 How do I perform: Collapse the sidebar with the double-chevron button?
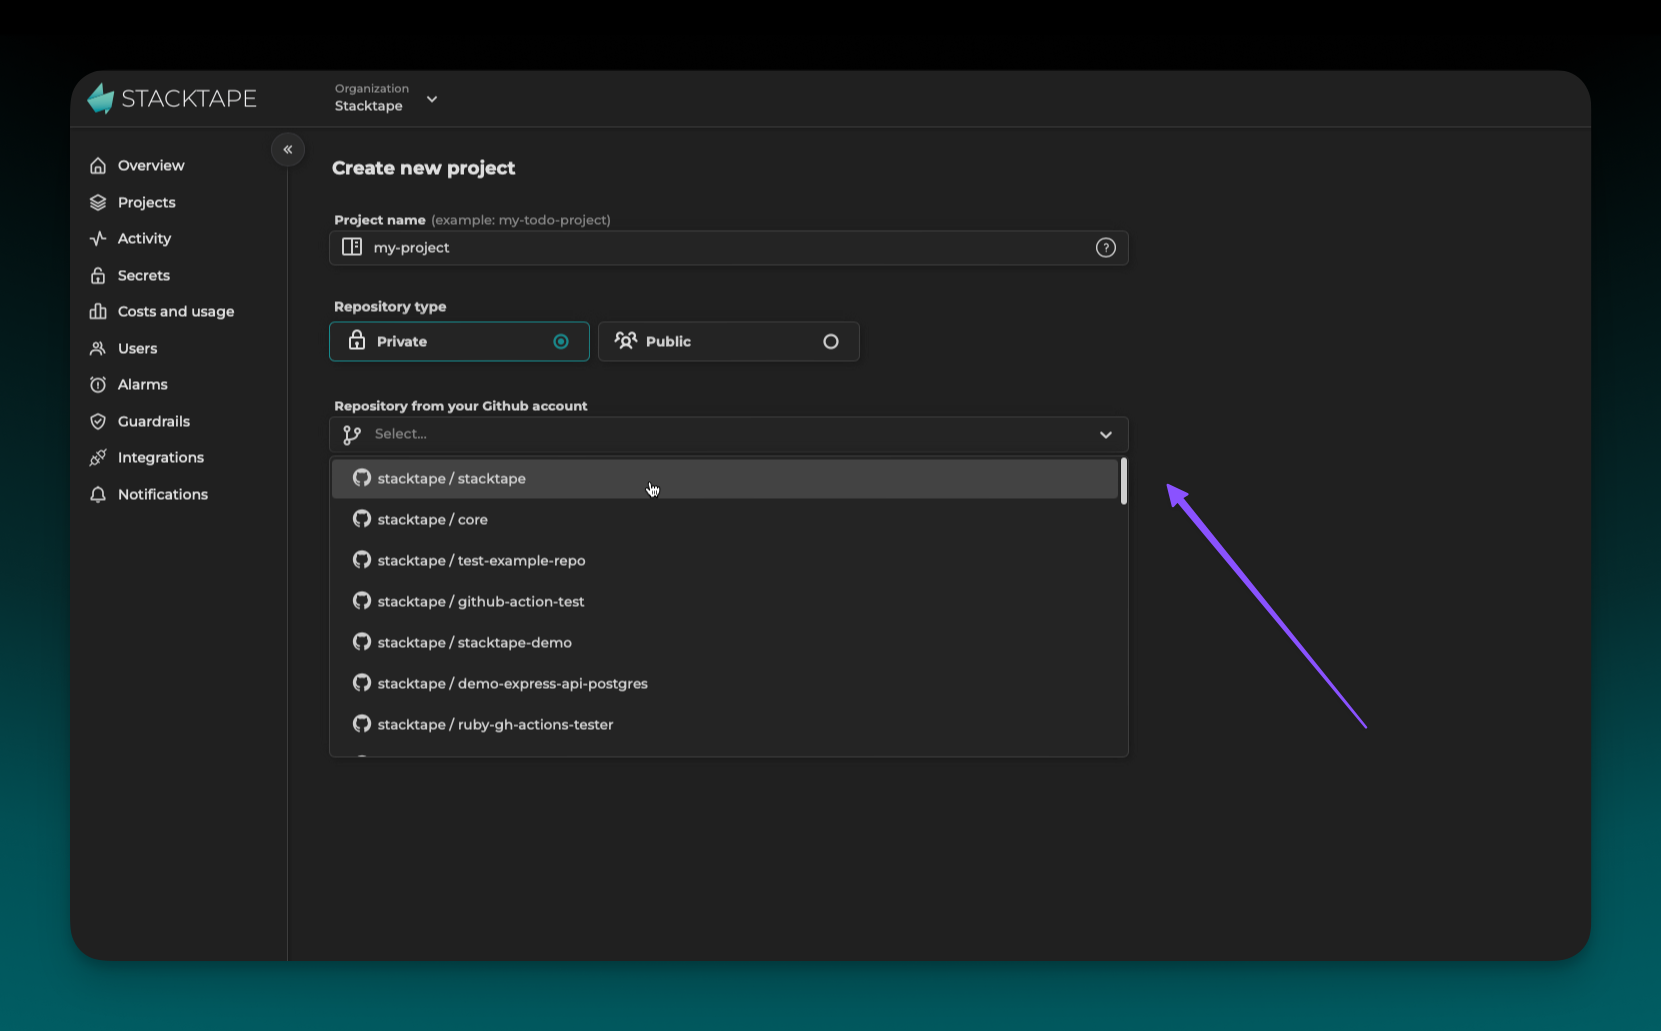pyautogui.click(x=288, y=150)
